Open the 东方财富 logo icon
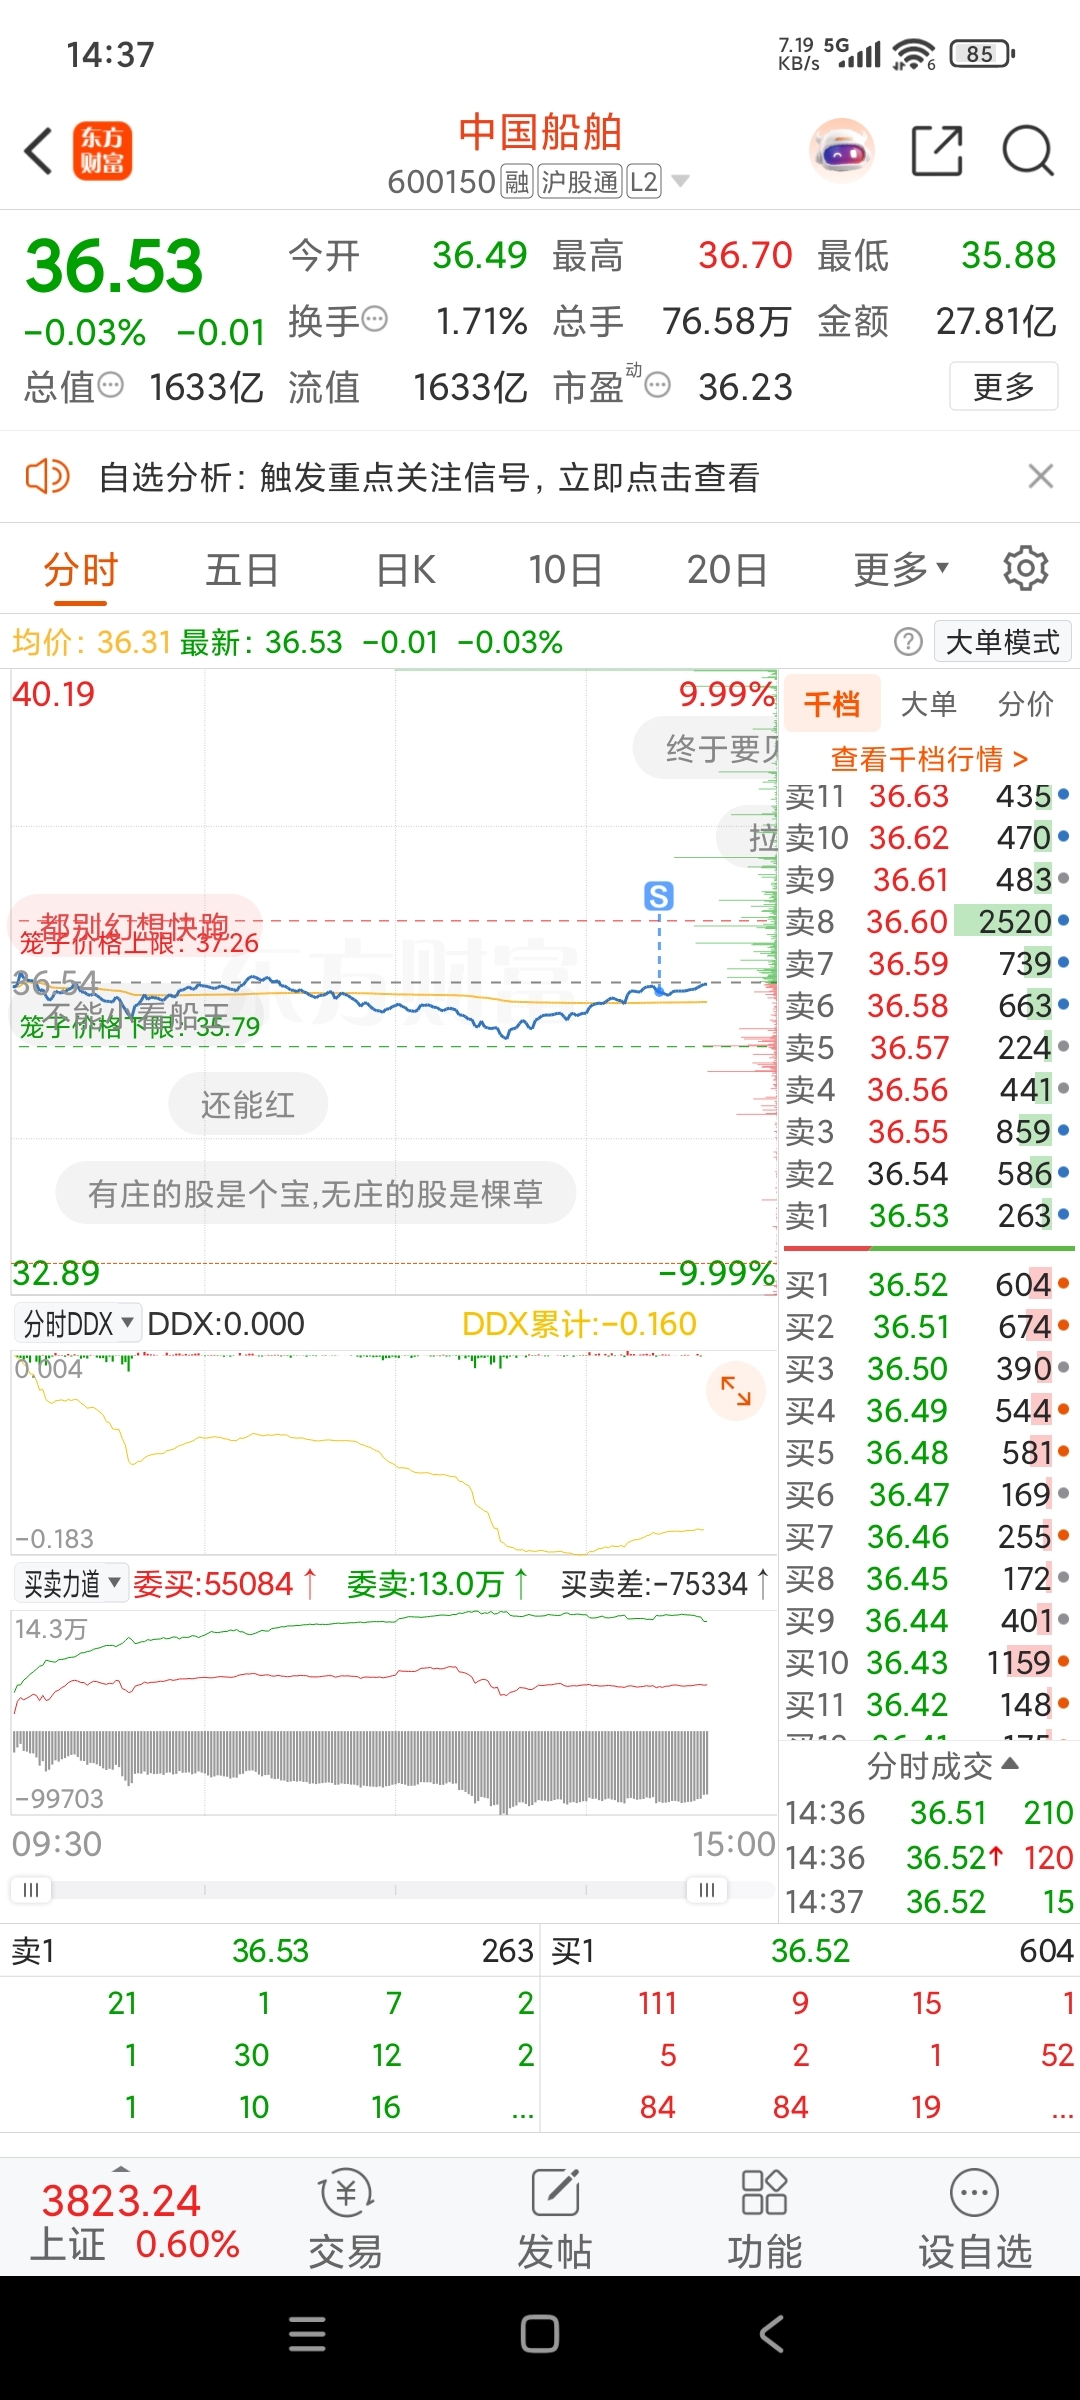Image resolution: width=1080 pixels, height=2400 pixels. click(x=102, y=151)
